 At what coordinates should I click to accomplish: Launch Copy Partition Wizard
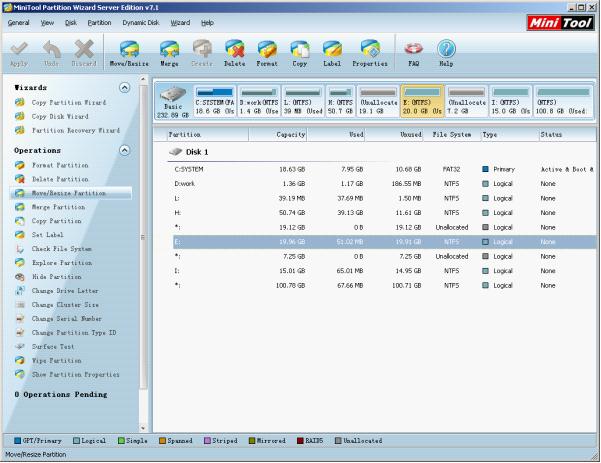coord(69,102)
